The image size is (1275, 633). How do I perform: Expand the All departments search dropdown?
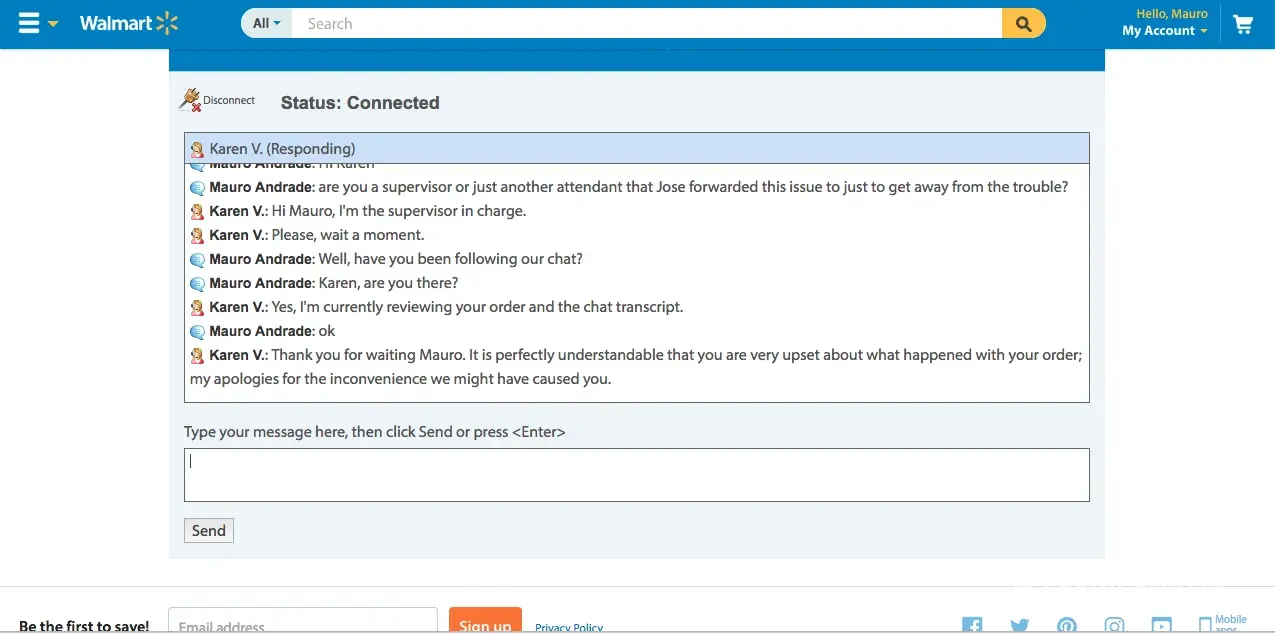click(266, 23)
